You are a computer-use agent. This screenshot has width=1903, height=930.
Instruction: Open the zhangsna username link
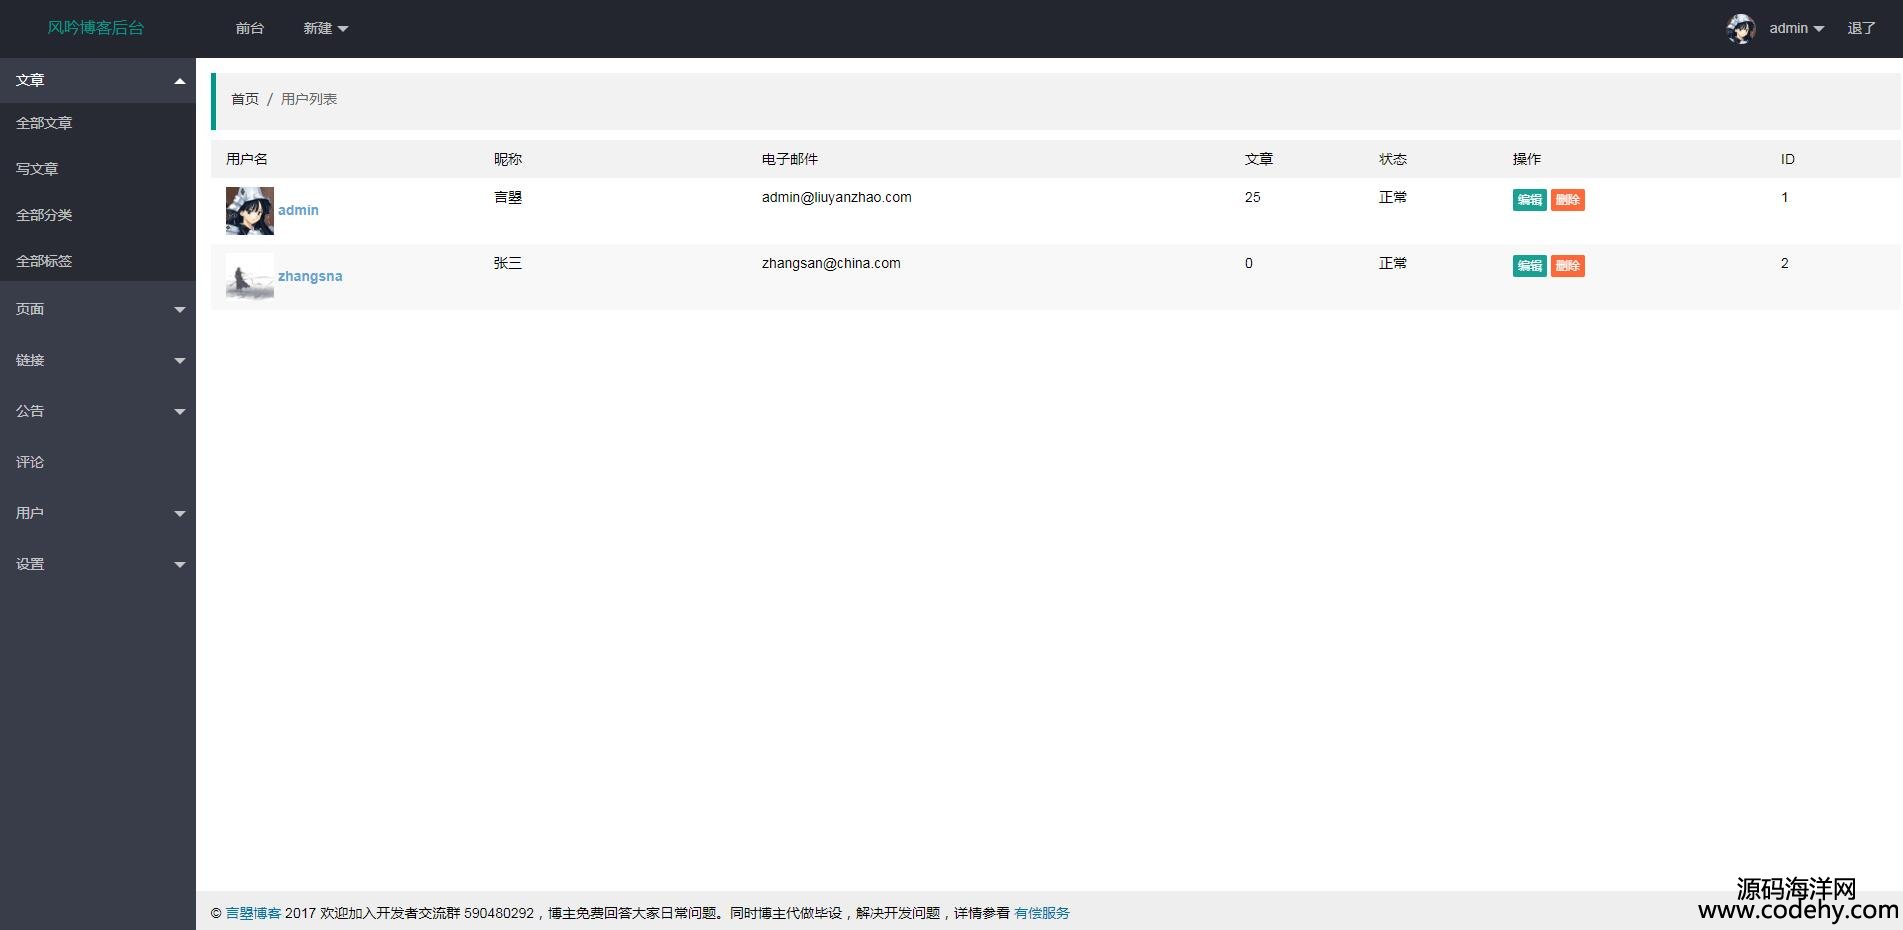point(310,276)
